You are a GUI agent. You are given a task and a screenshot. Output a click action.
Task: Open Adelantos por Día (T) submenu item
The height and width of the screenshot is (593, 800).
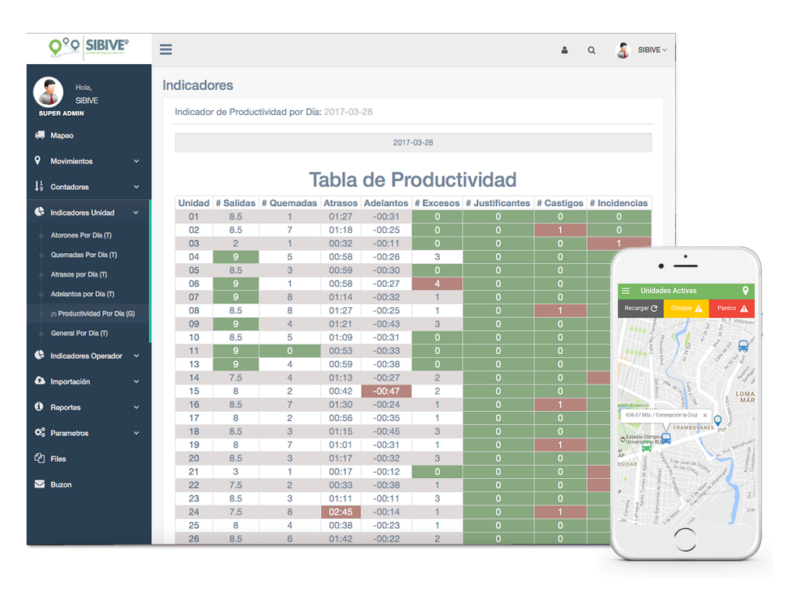[x=83, y=294]
